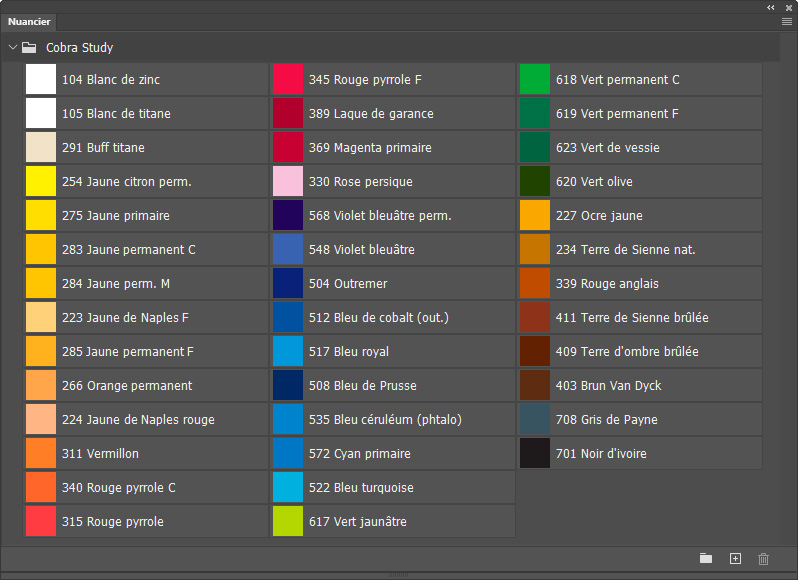Pick the 618 Vert permanent C color swatch
Screen dimensions: 798x580
(x=534, y=79)
